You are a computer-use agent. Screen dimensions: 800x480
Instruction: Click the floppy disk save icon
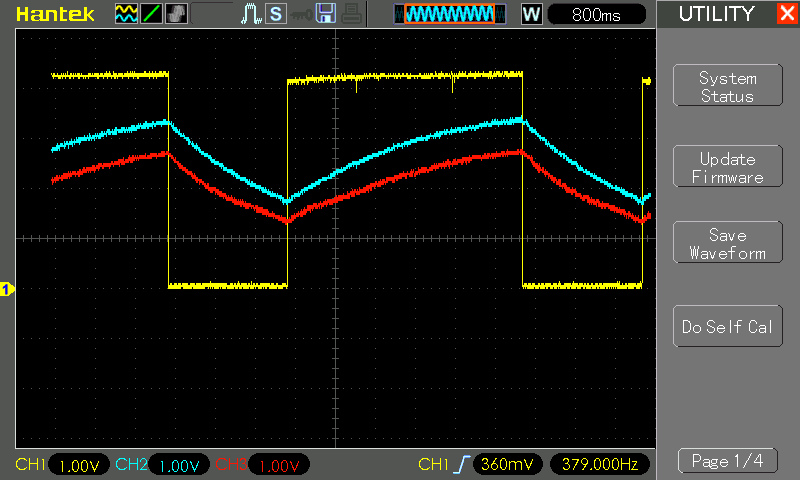pos(325,14)
